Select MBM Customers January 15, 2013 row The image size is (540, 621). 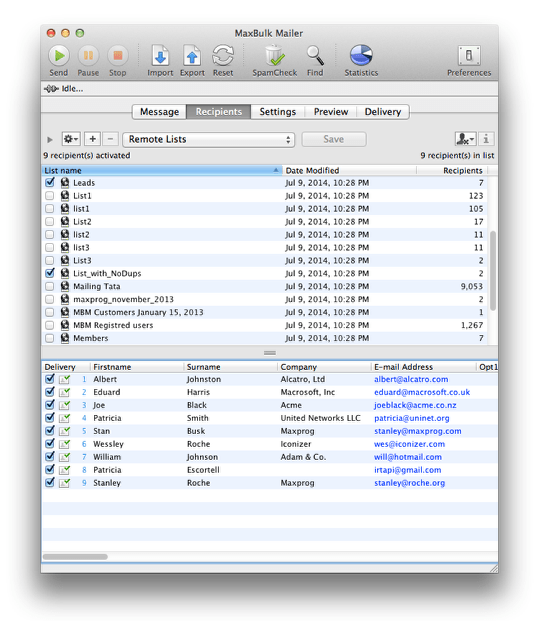coord(265,312)
